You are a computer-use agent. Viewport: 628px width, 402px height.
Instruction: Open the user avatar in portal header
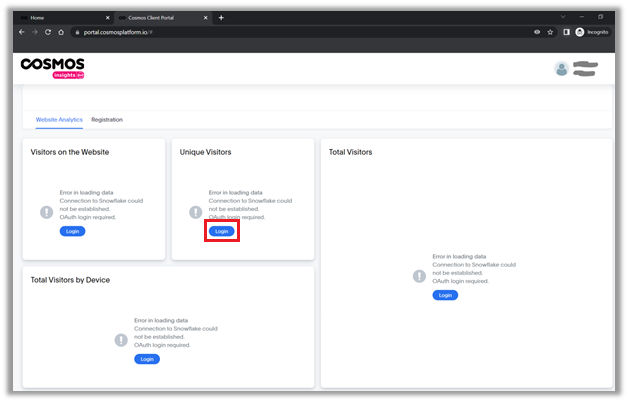tap(562, 69)
